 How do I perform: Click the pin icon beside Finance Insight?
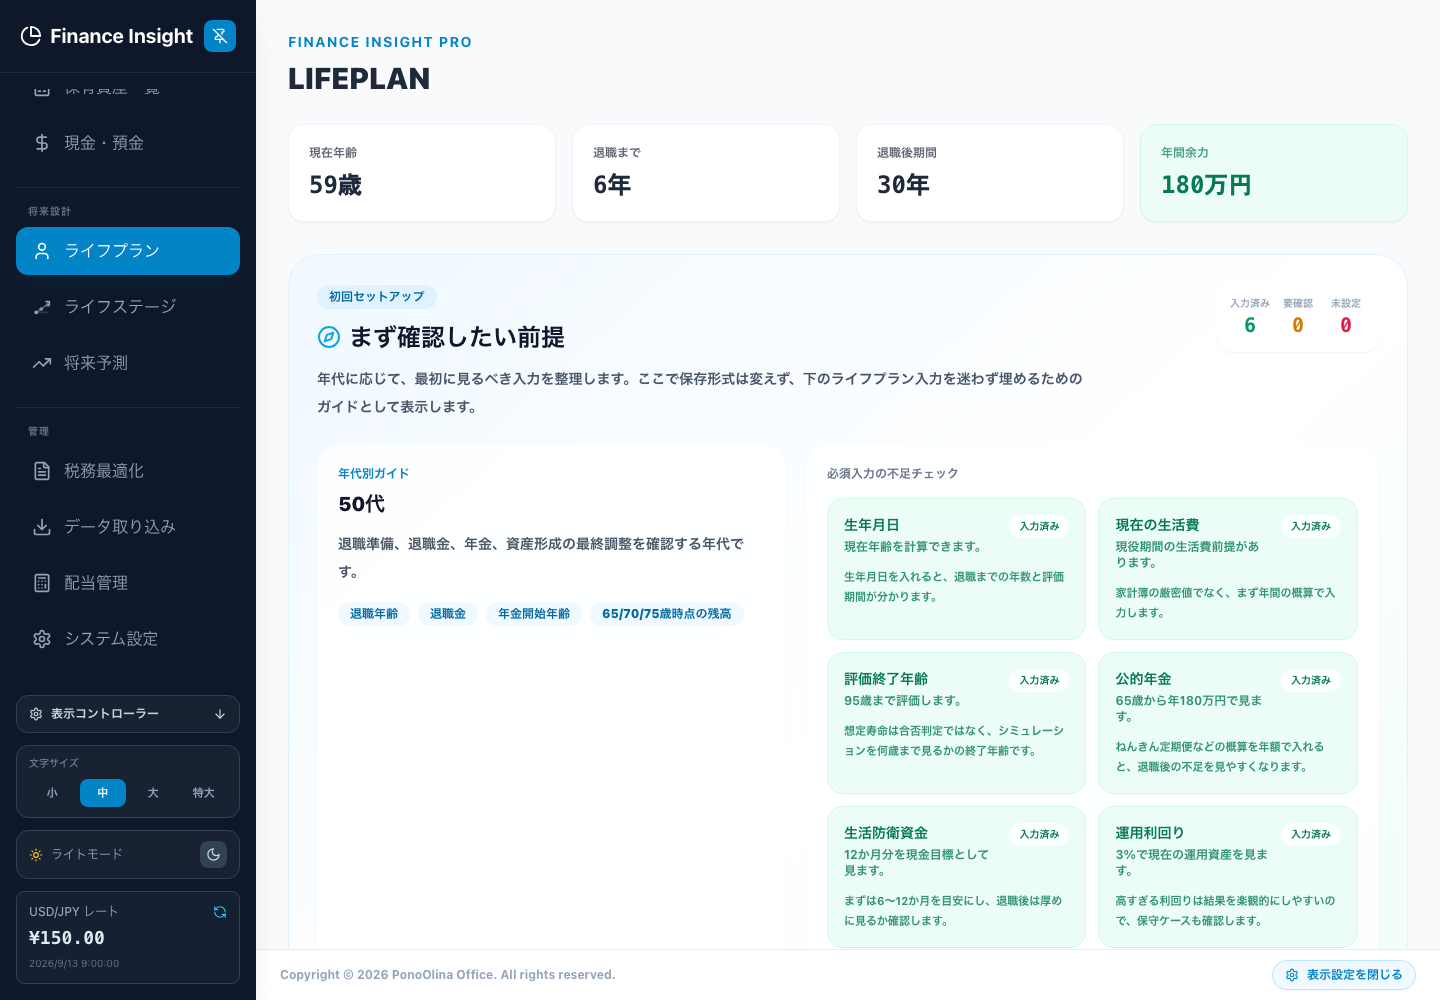coord(220,36)
